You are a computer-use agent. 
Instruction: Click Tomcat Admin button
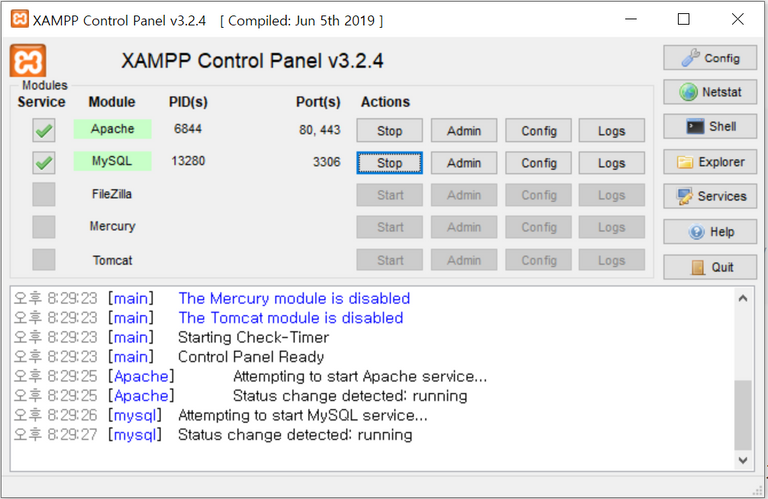click(x=464, y=260)
